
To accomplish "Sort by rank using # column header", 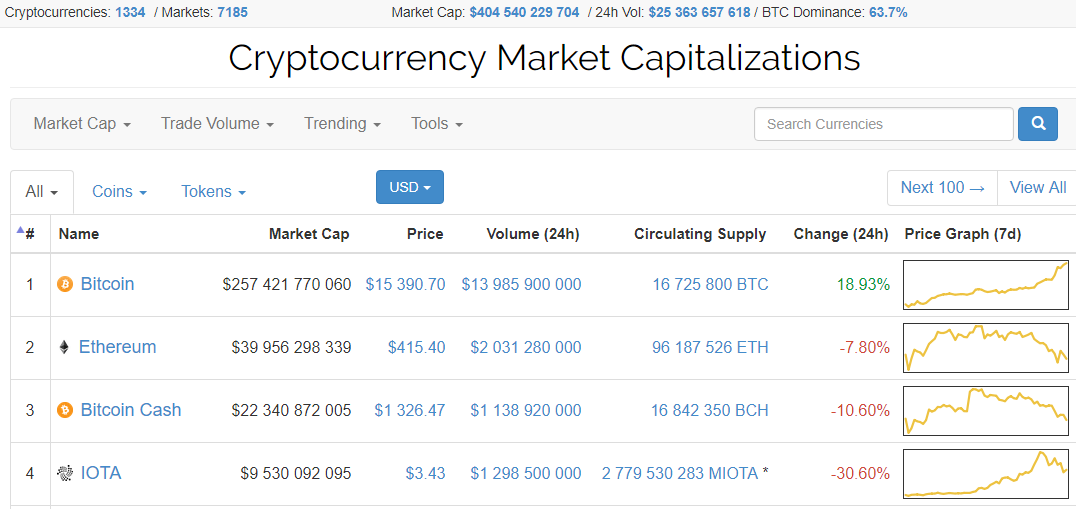I will [x=29, y=234].
